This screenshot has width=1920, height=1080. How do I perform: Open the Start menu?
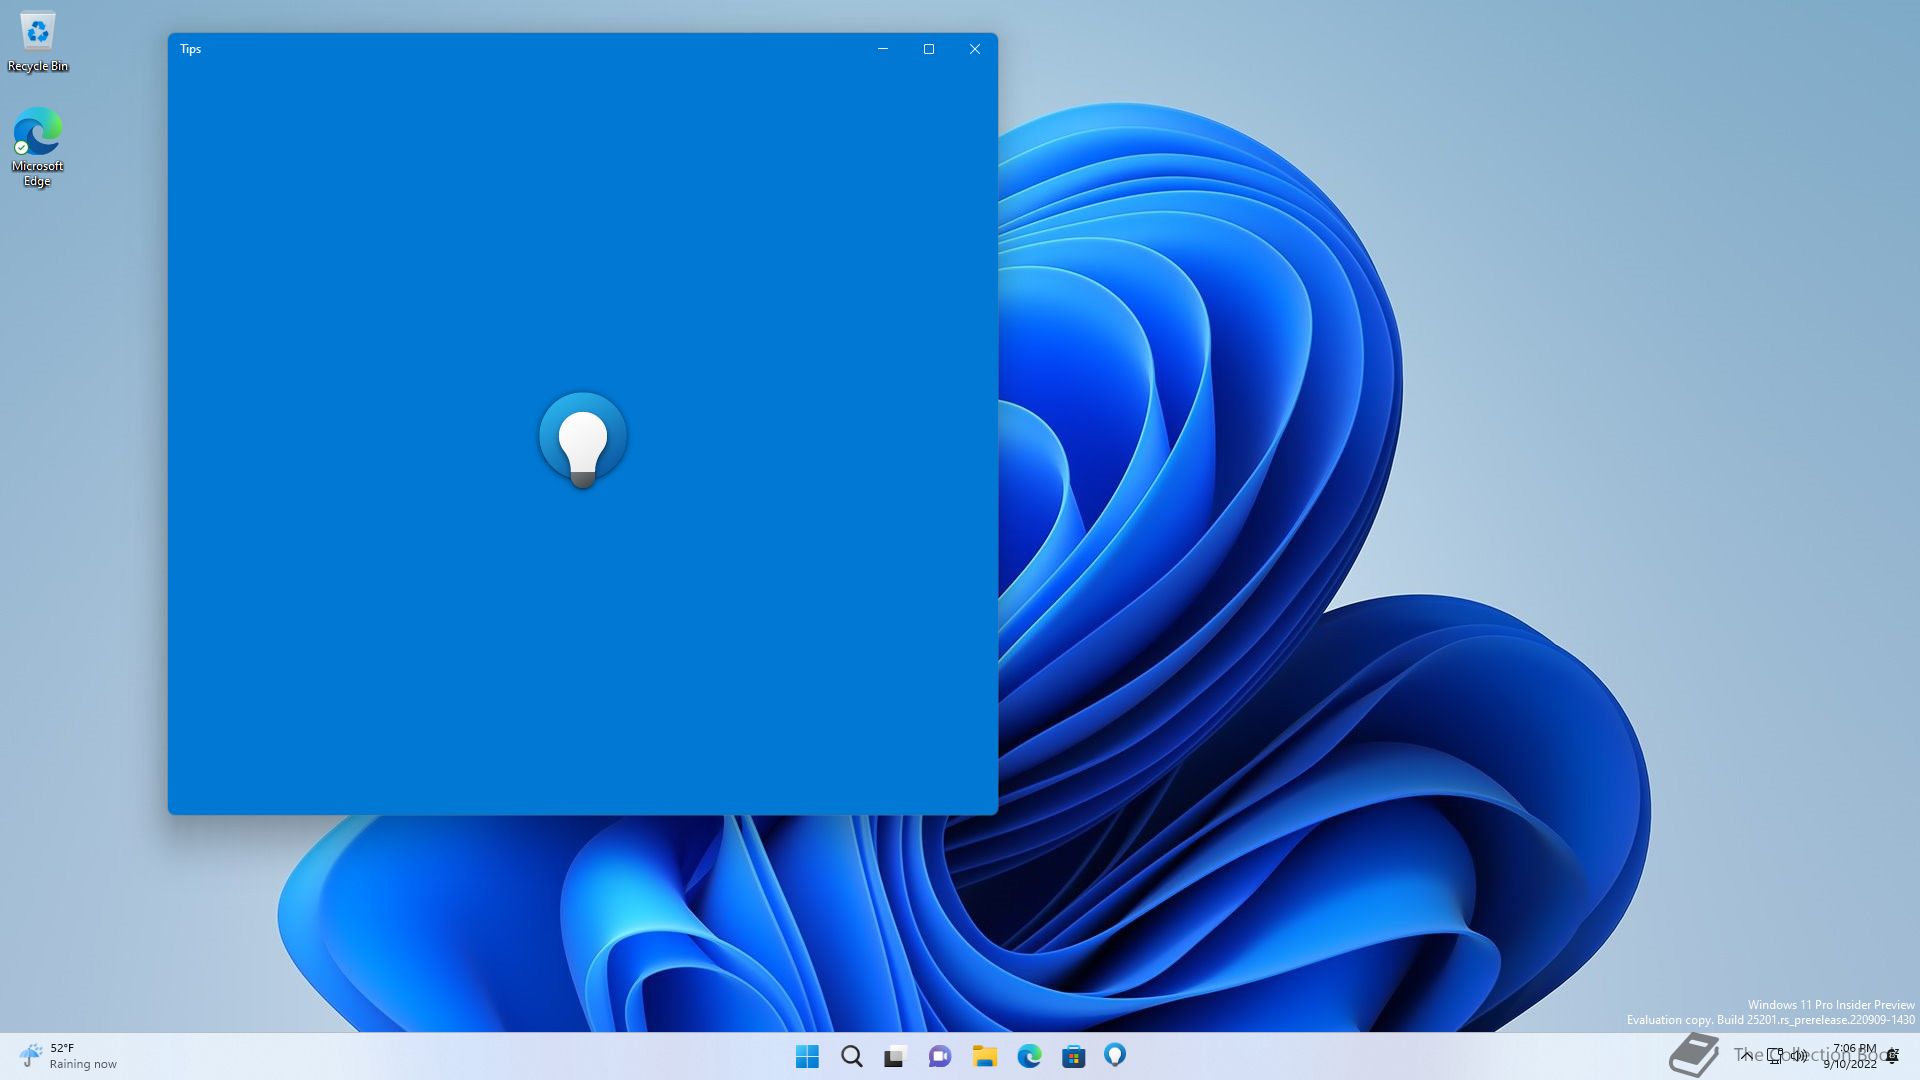807,1056
